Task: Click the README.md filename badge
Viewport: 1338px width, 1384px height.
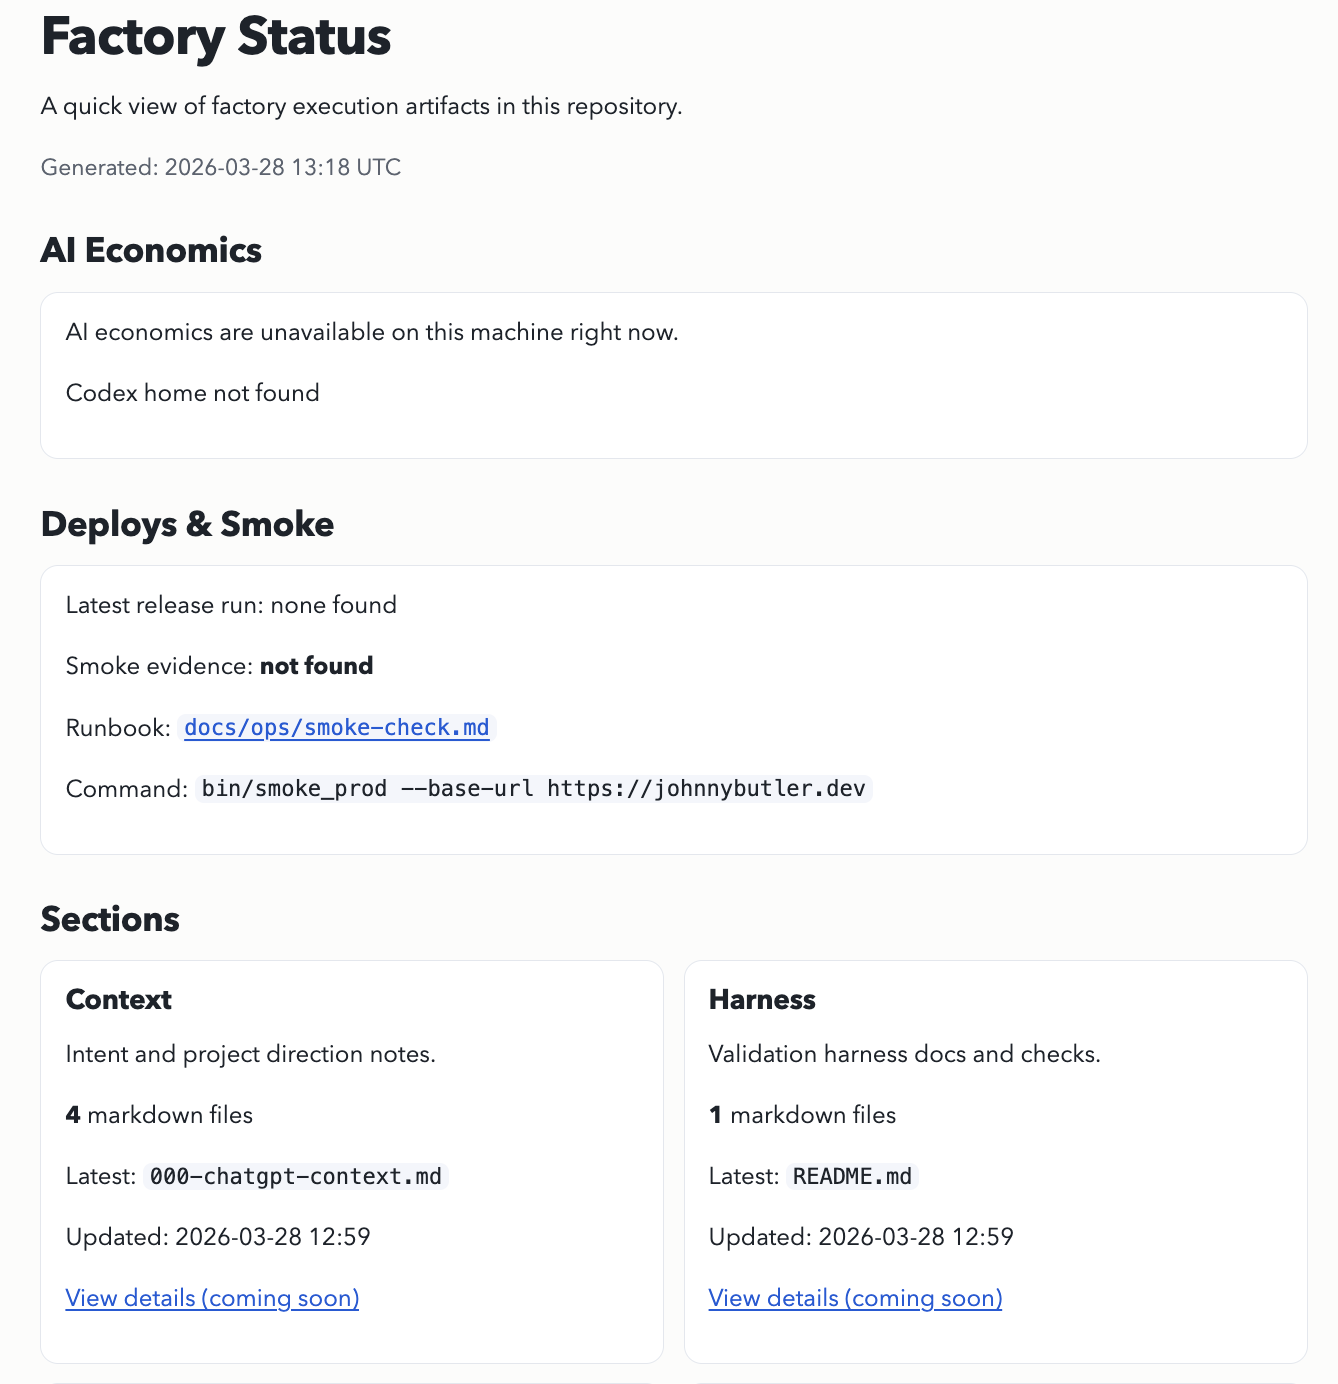Action: click(x=851, y=1176)
